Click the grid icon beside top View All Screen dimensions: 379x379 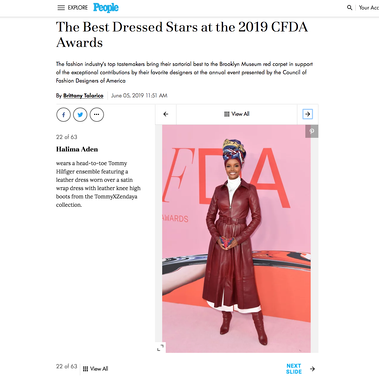227,114
